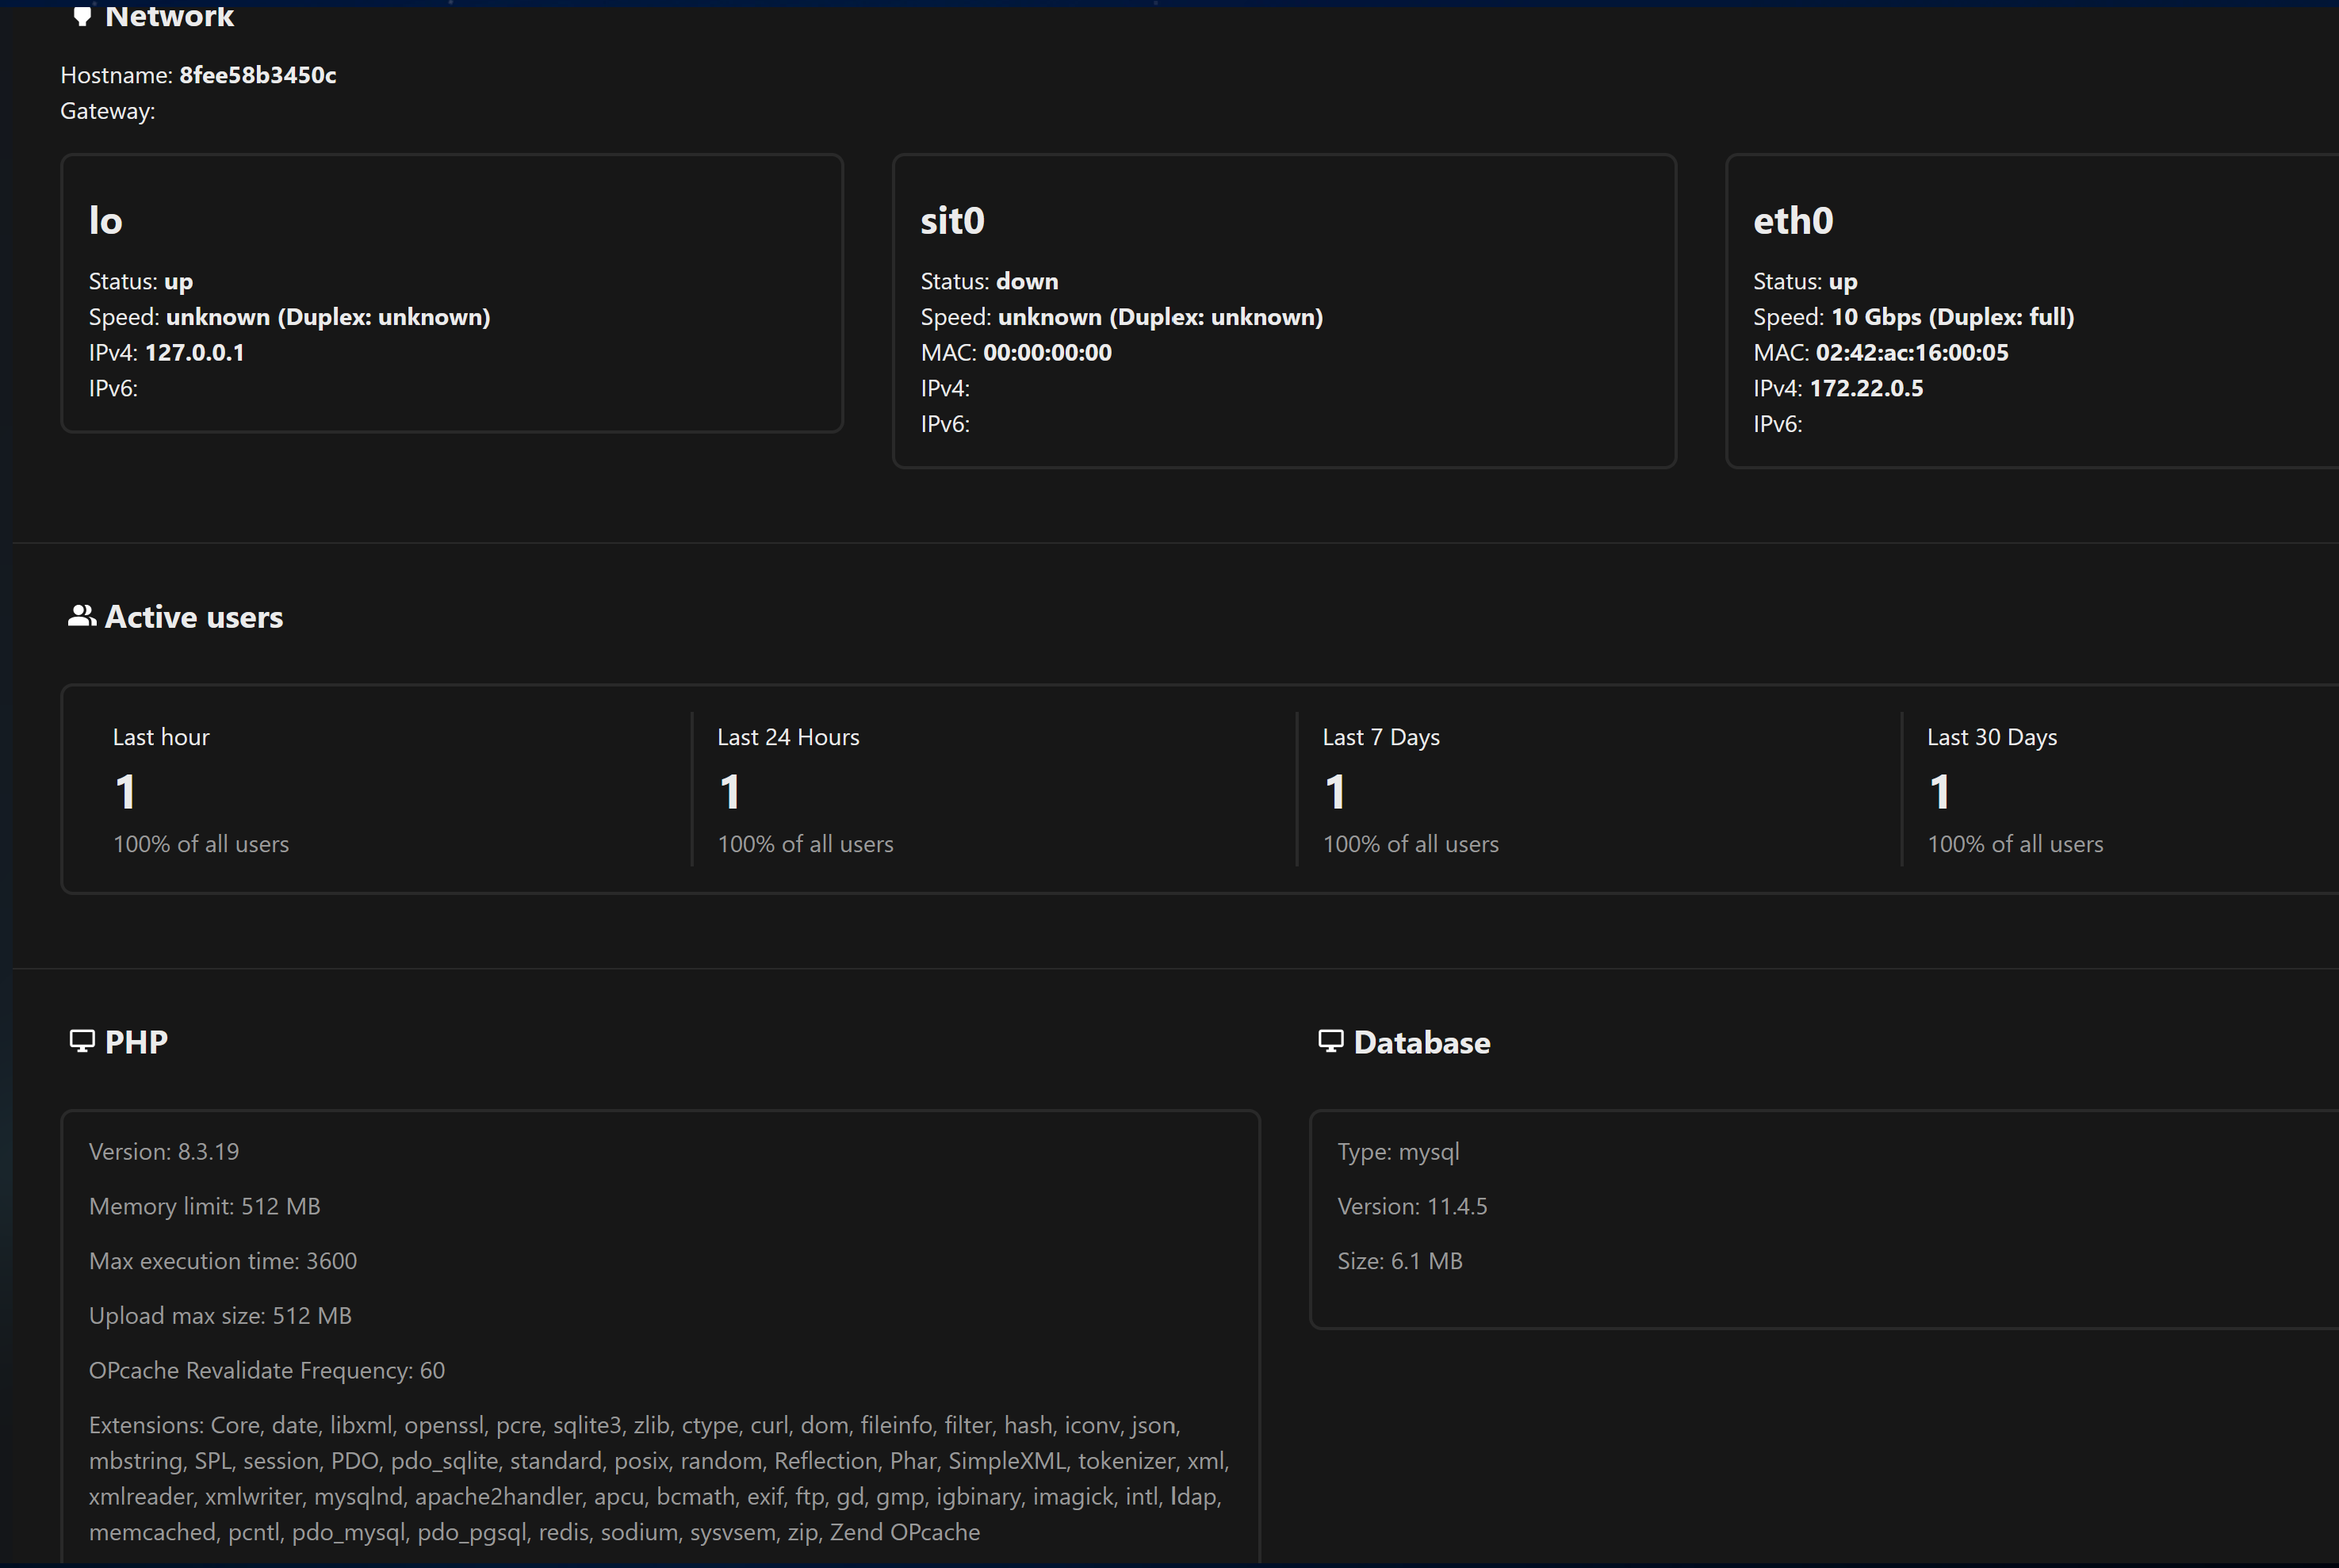Click the eth0 IPv4 address 172.22.0.5
This screenshot has height=1568, width=2339.
coord(1866,388)
